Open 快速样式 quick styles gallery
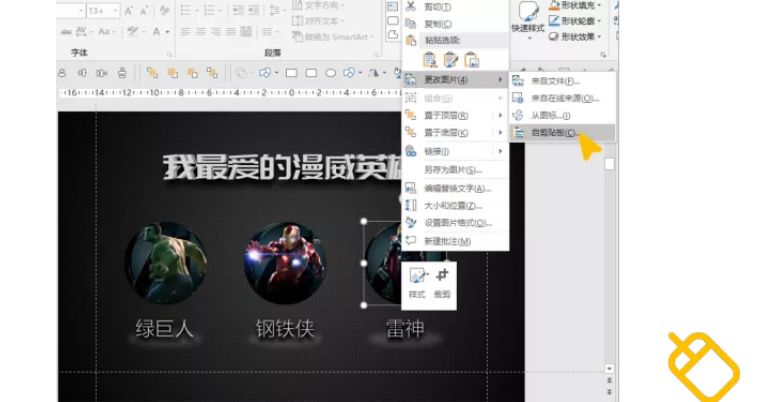 528,18
